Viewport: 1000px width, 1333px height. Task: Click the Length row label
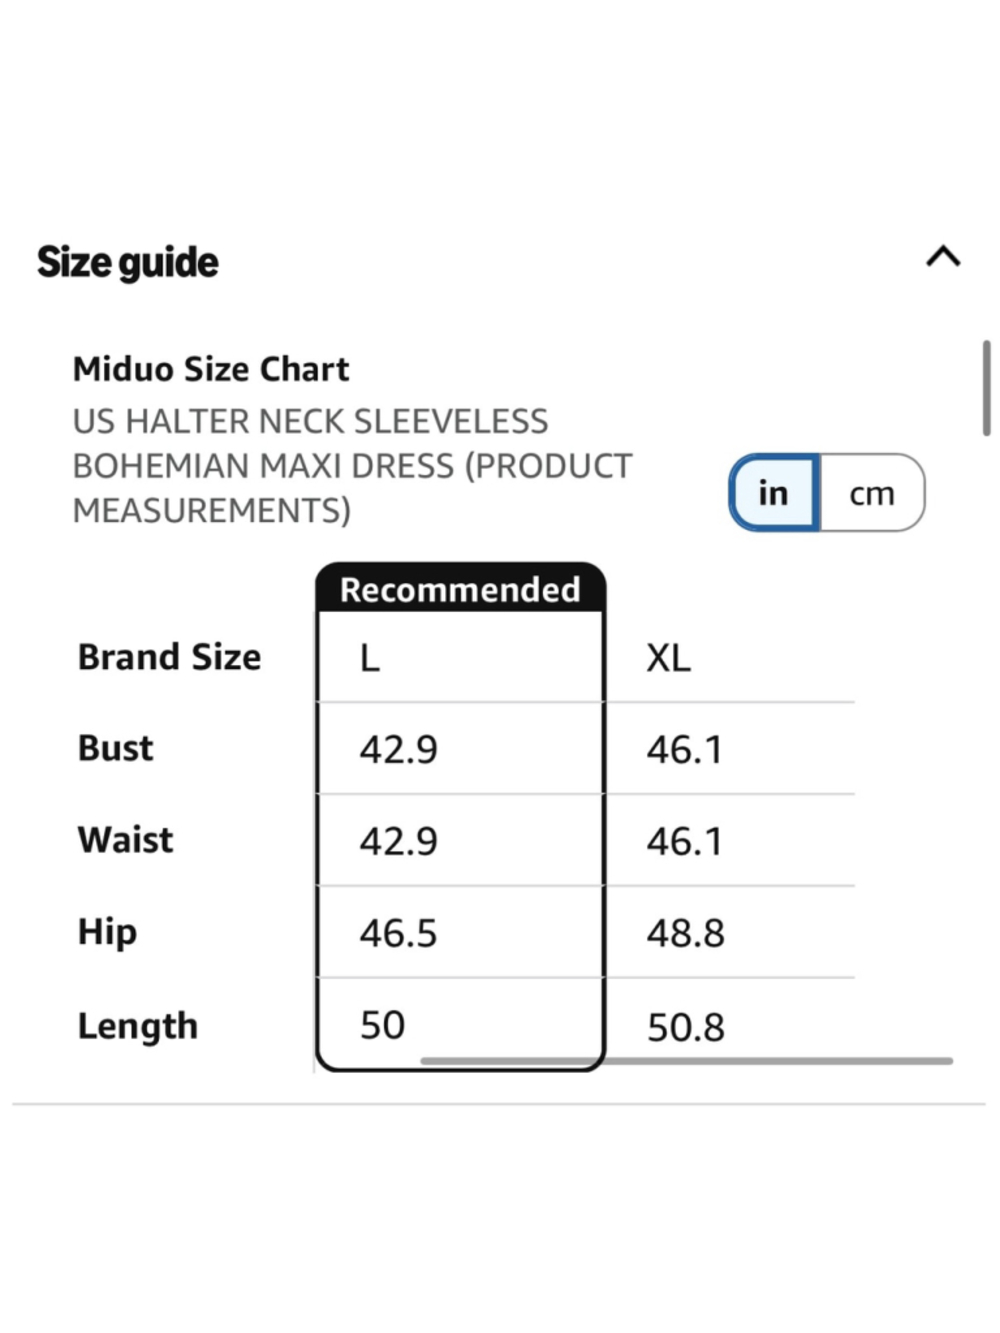138,1027
